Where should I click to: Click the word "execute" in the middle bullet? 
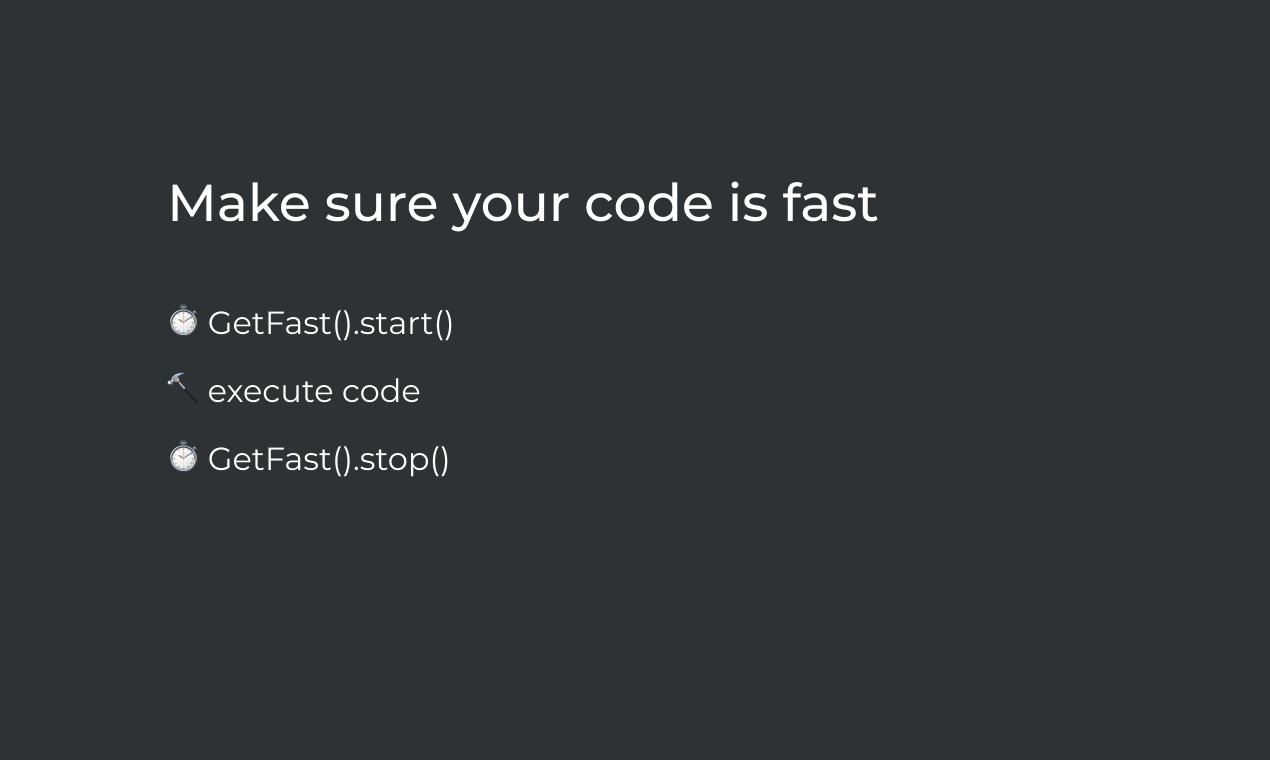pyautogui.click(x=268, y=391)
